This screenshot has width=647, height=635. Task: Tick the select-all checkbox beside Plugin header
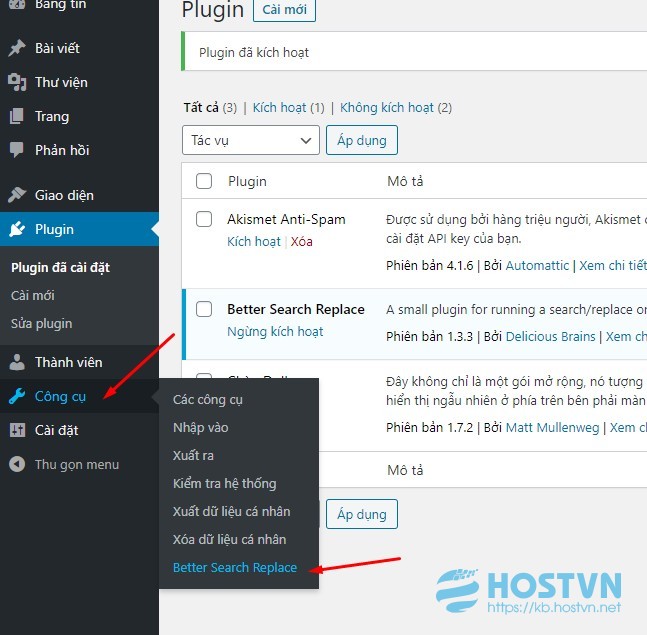204,181
